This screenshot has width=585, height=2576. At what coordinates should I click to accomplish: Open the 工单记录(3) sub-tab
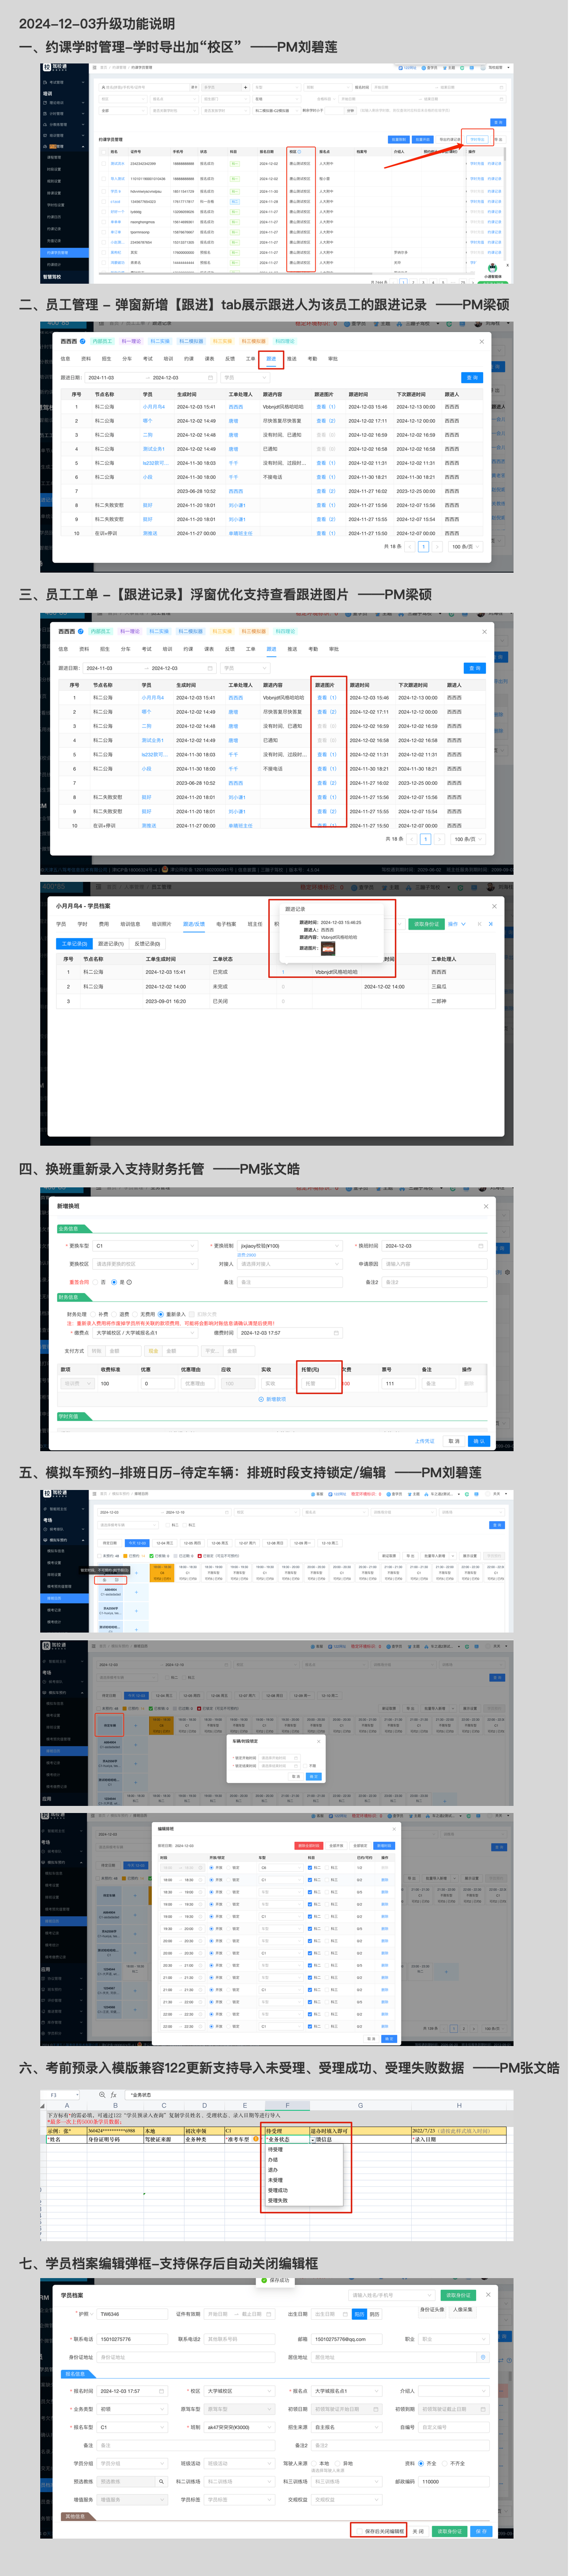click(x=75, y=943)
